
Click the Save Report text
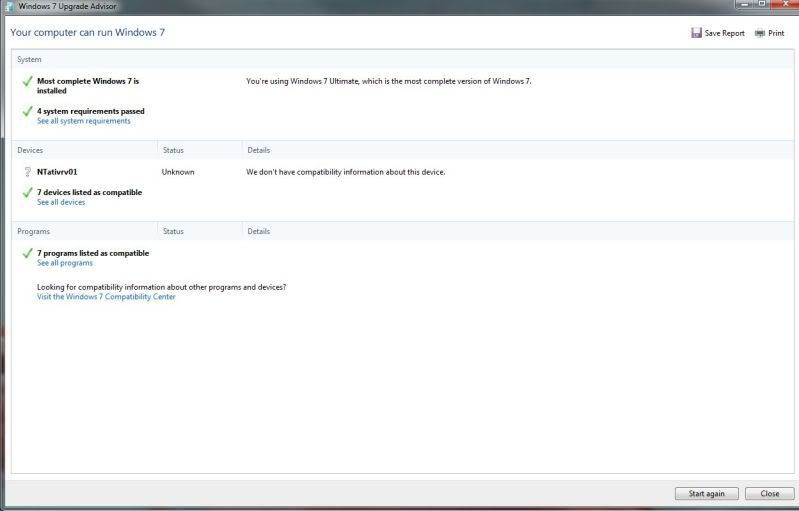tap(724, 33)
